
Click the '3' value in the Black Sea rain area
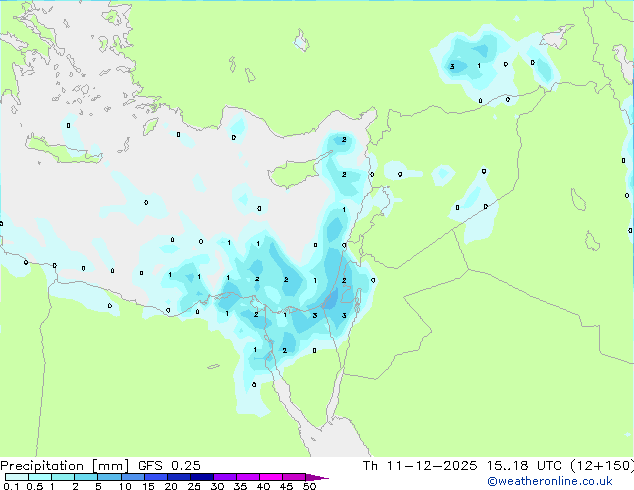point(452,67)
